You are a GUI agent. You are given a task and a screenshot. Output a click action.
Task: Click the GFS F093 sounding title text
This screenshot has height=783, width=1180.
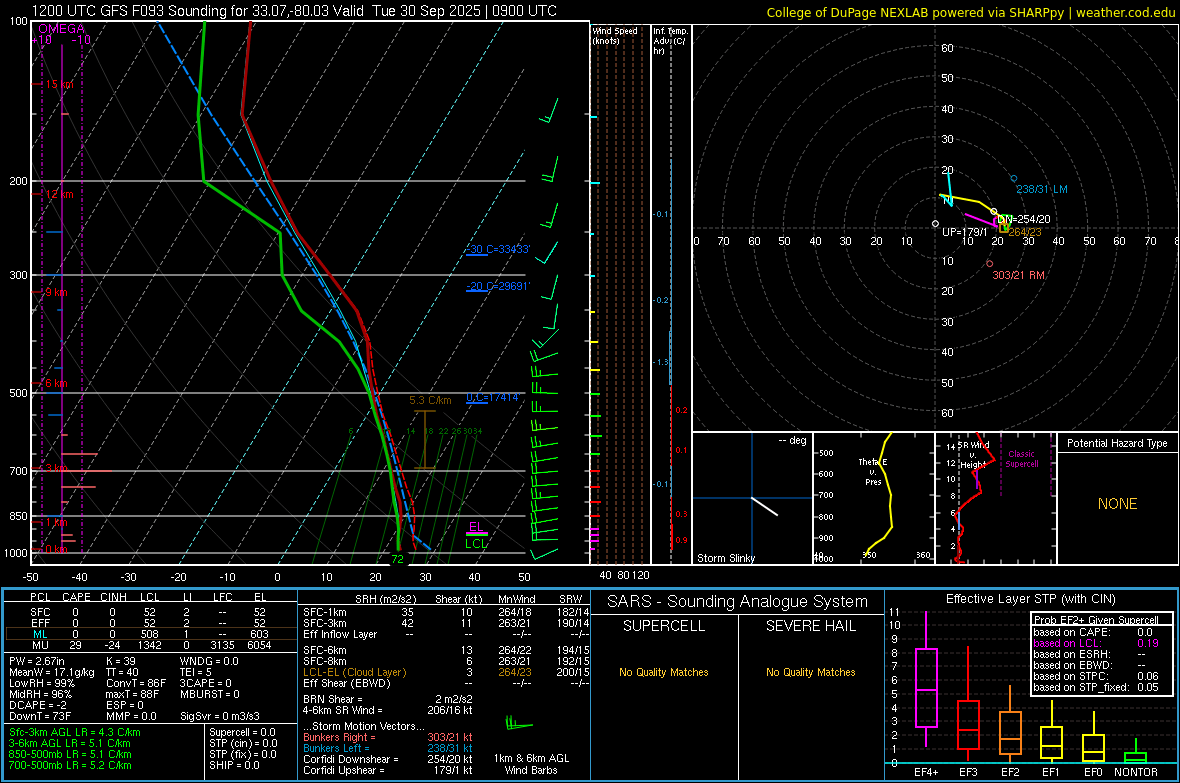(x=294, y=11)
